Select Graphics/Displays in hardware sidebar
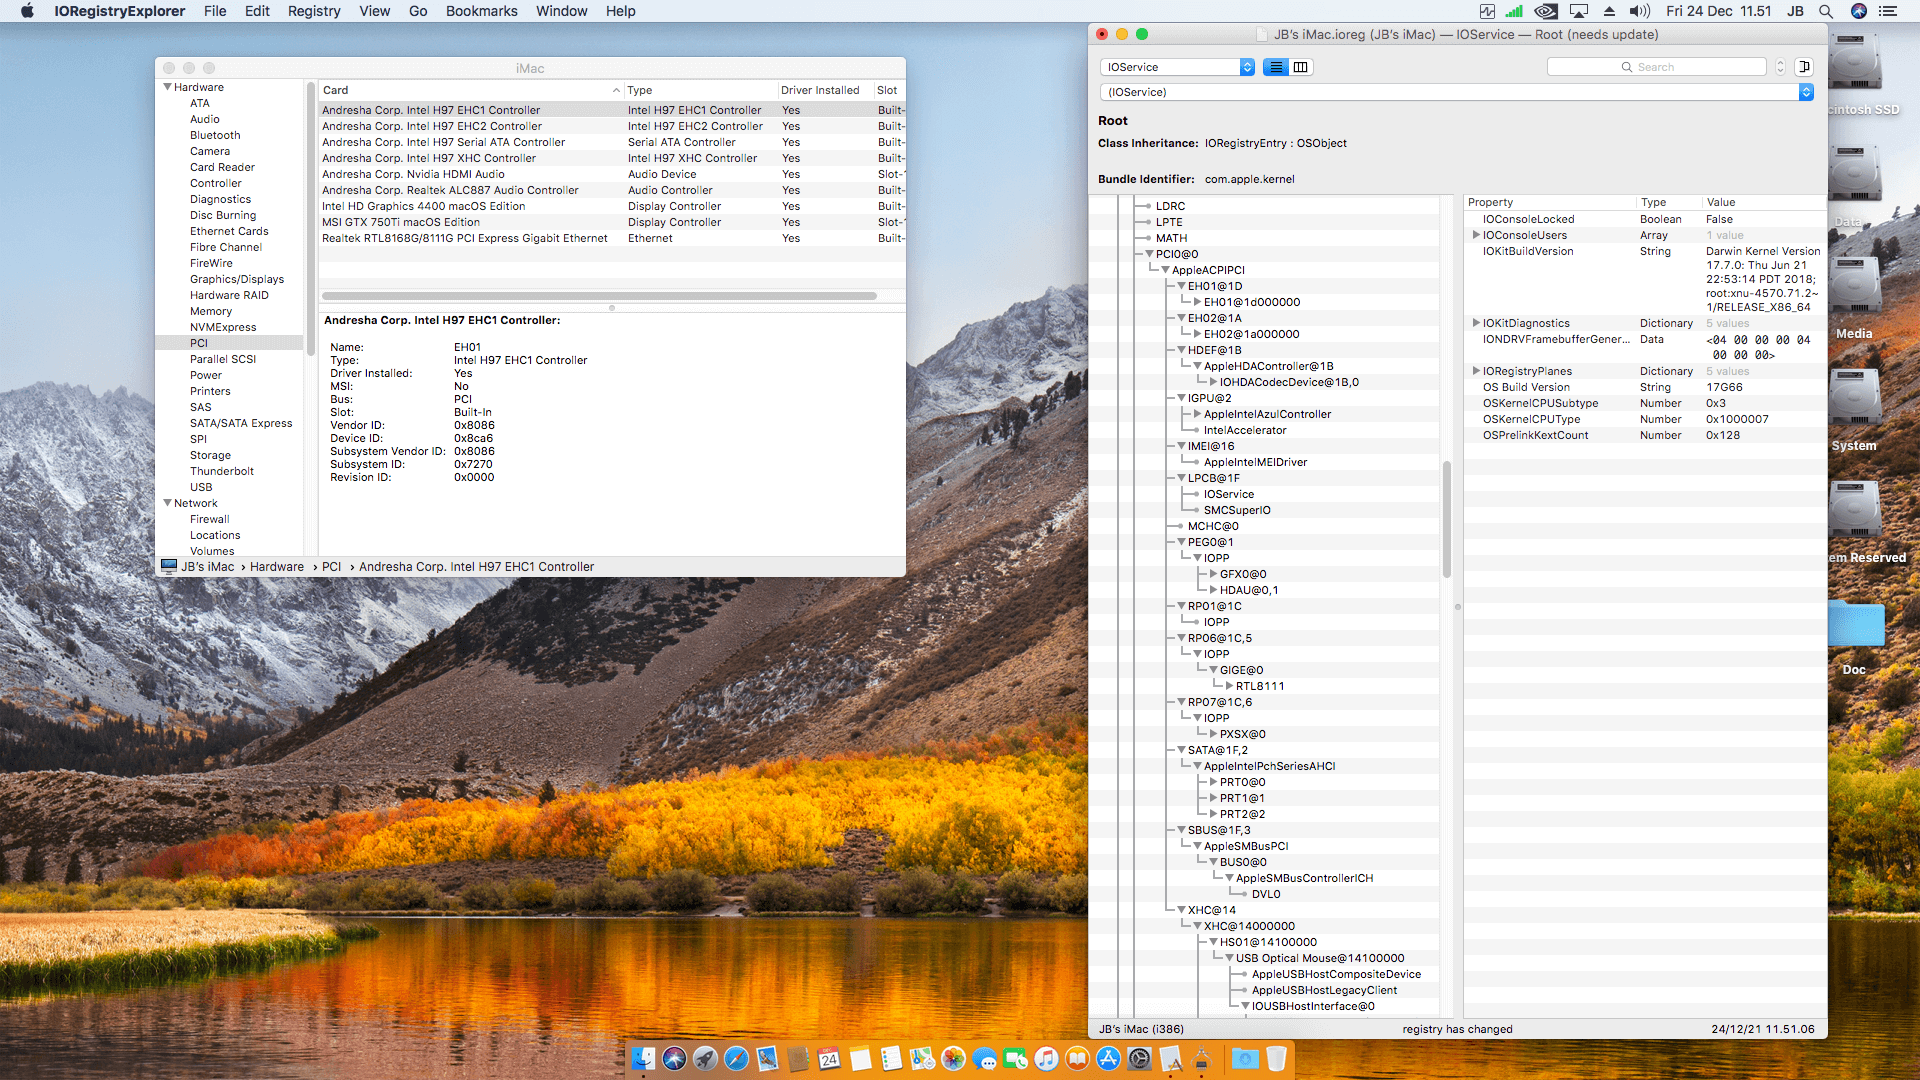Screen dimensions: 1920x1080 point(237,279)
